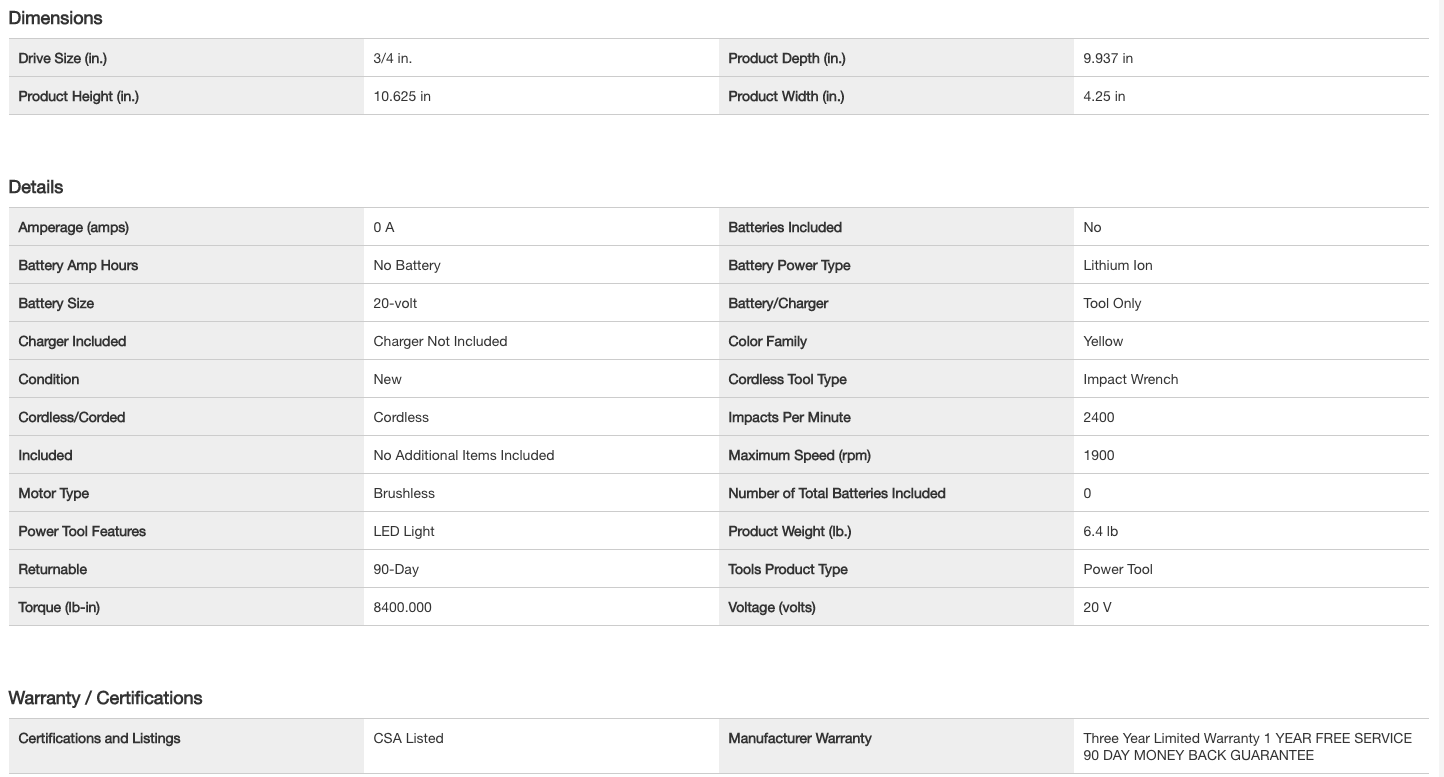The image size is (1444, 777).
Task: Click the Lithium Ion battery type value
Action: 1117,265
